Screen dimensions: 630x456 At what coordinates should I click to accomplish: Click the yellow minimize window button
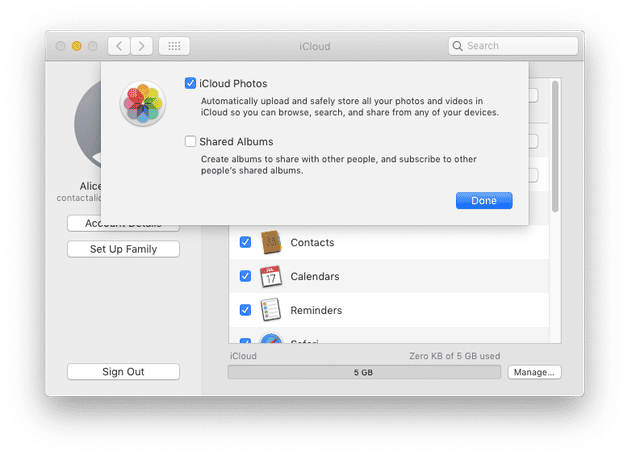pos(76,46)
